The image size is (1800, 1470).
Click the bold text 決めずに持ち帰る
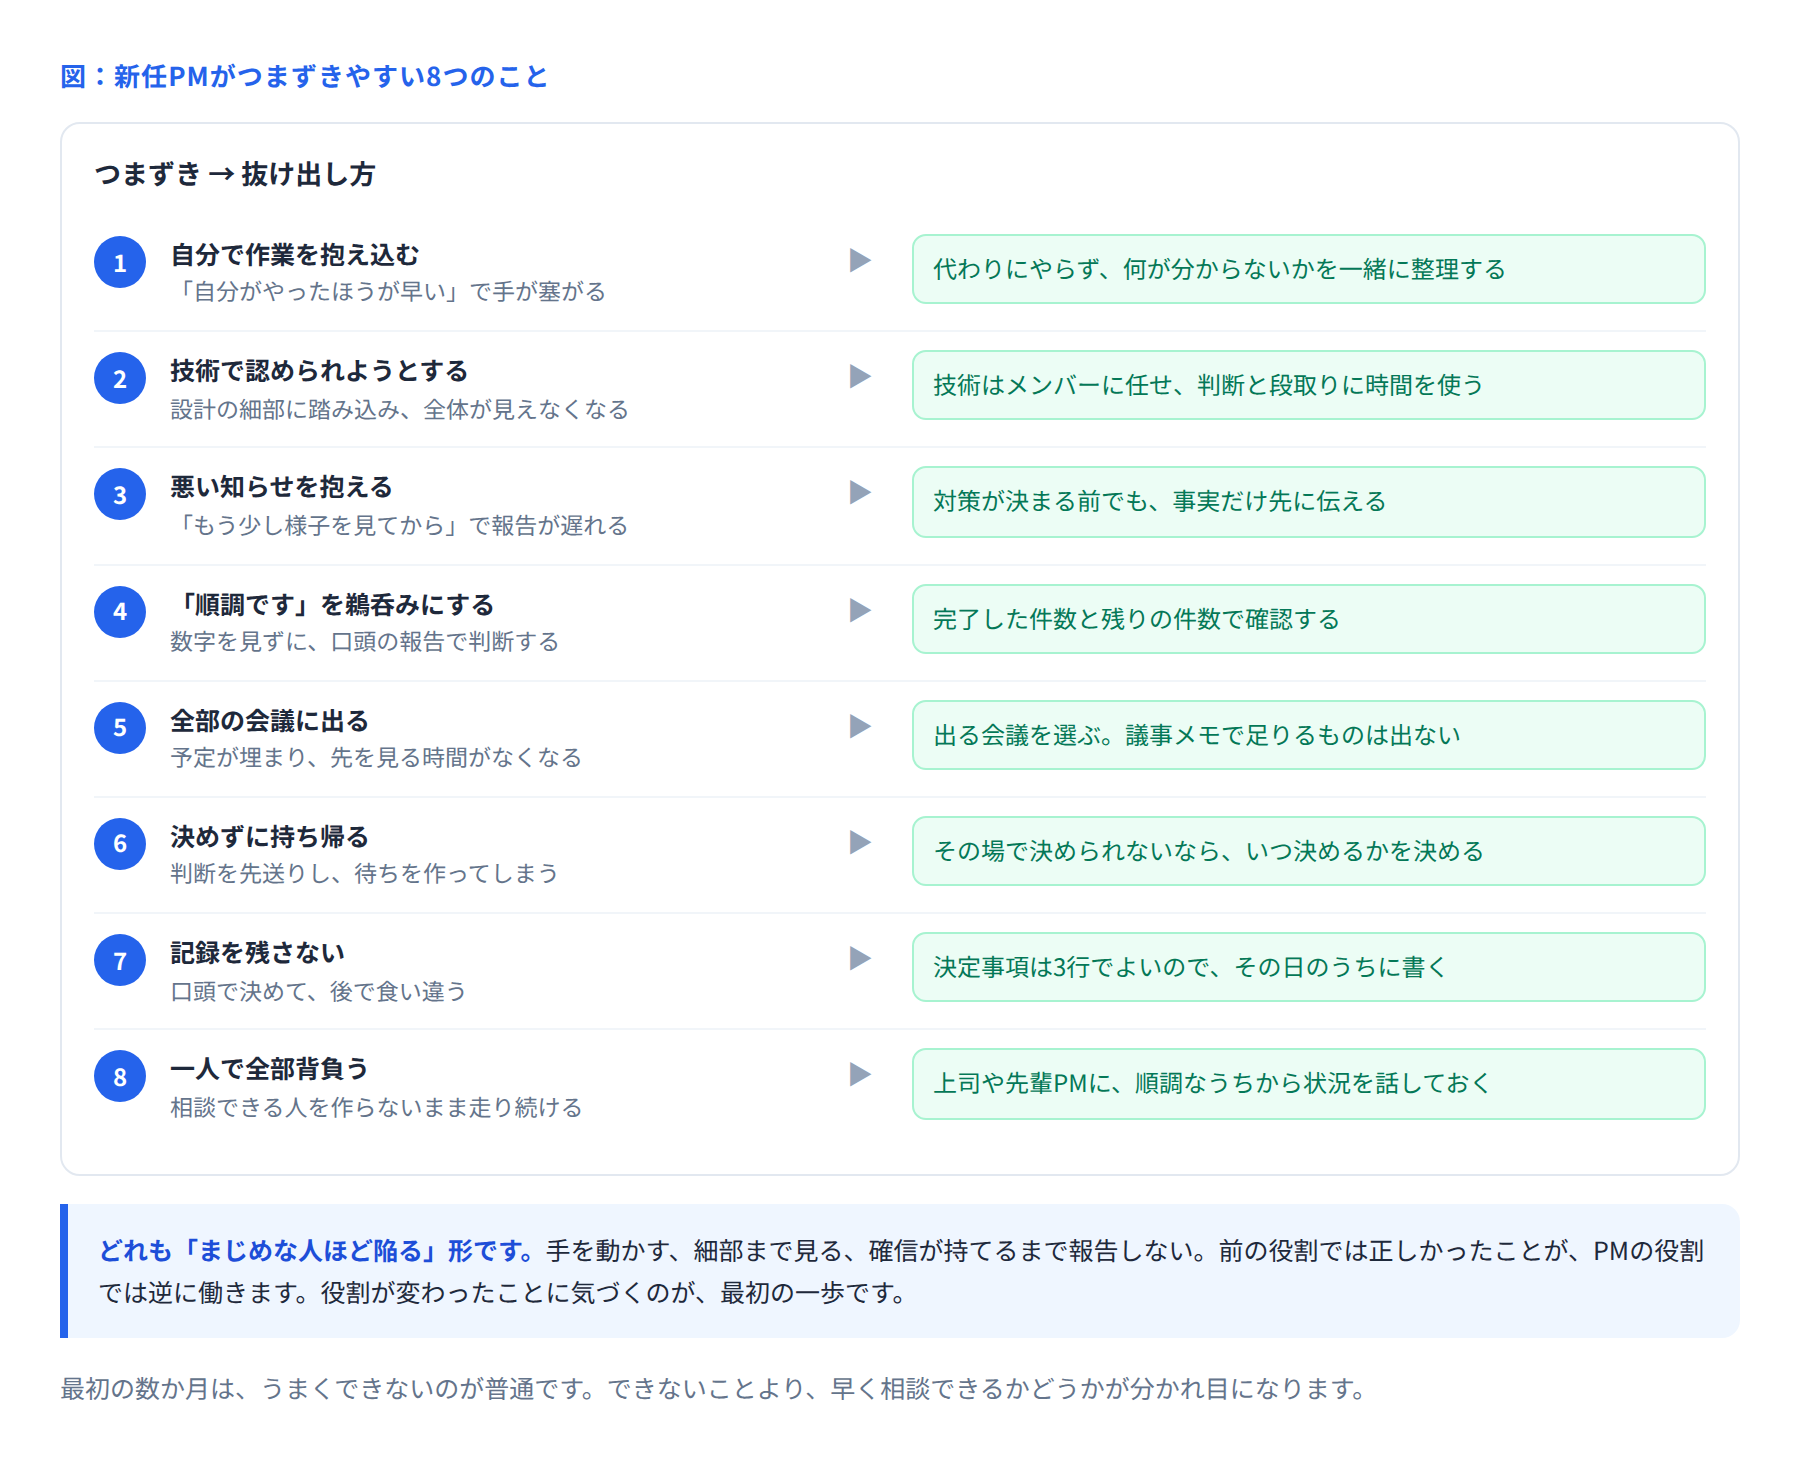(x=270, y=837)
